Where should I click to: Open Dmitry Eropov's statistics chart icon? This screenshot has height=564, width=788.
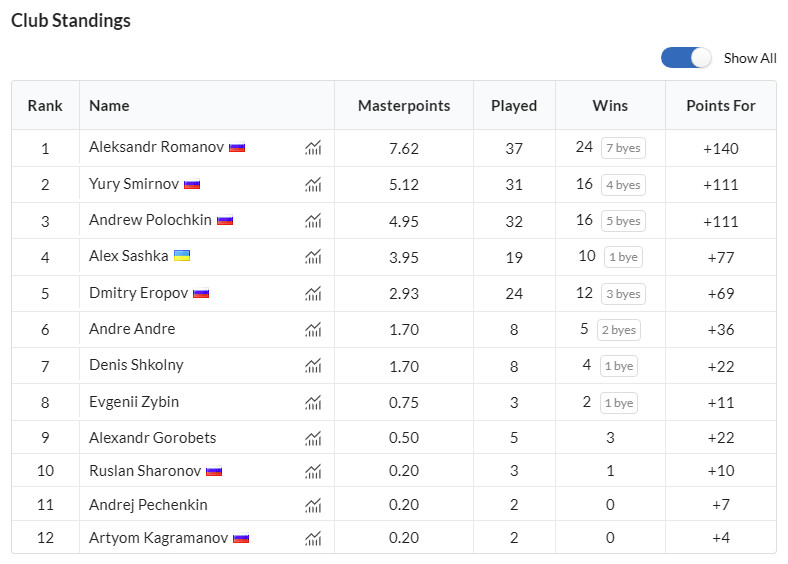[313, 294]
